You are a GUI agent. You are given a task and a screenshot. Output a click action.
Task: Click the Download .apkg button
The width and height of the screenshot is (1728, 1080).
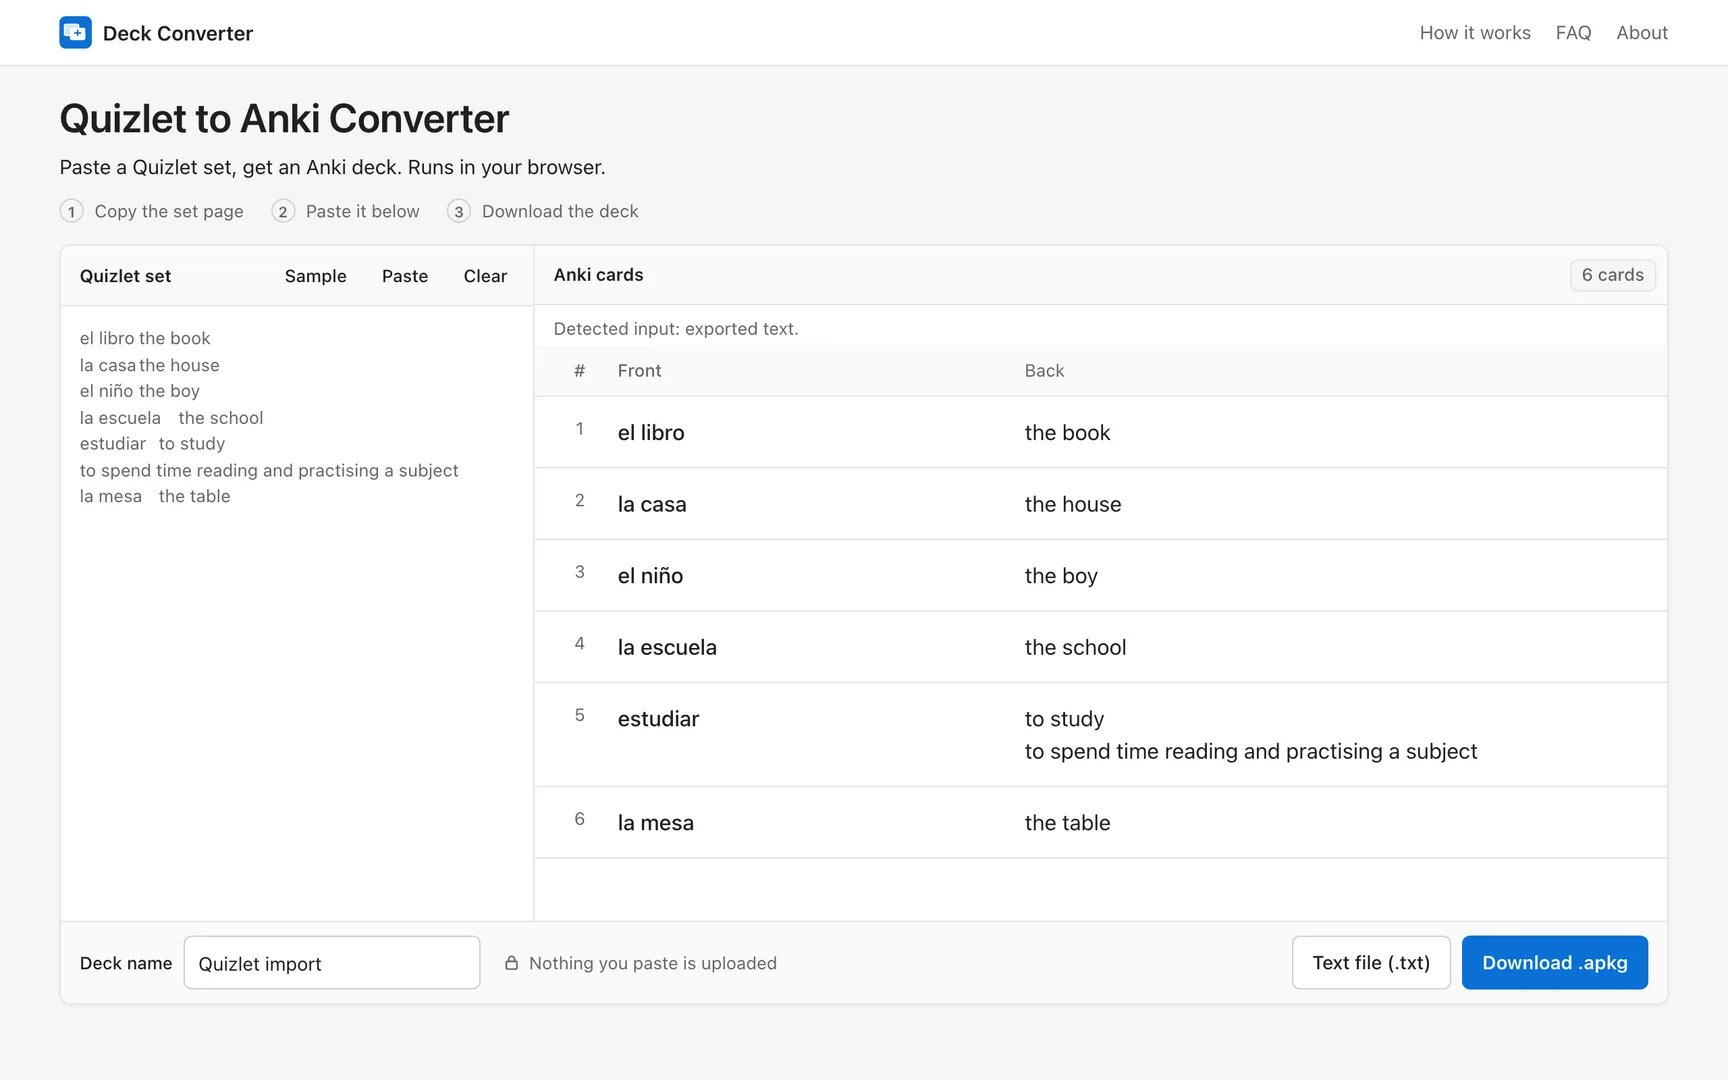point(1555,963)
